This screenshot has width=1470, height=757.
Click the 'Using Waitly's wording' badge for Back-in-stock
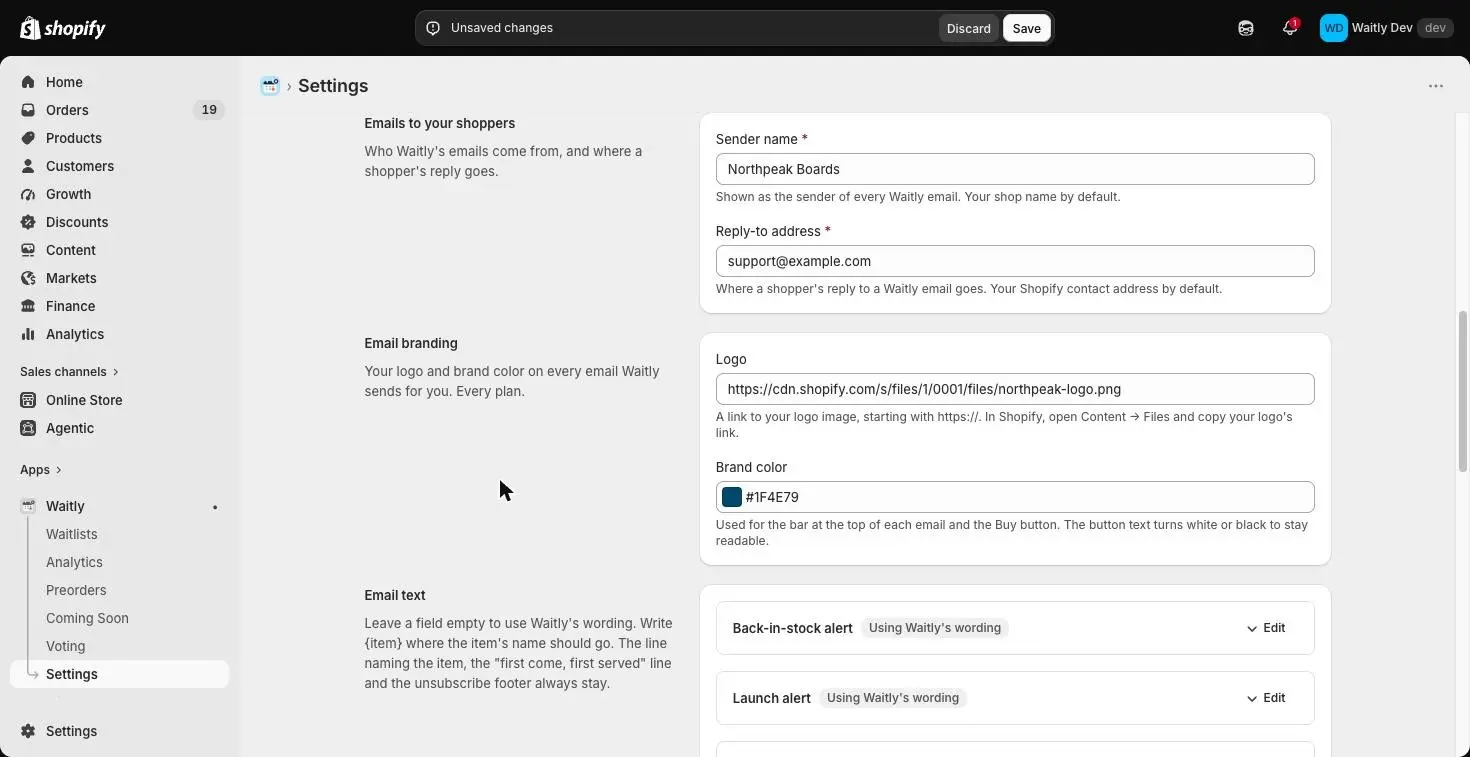point(935,628)
